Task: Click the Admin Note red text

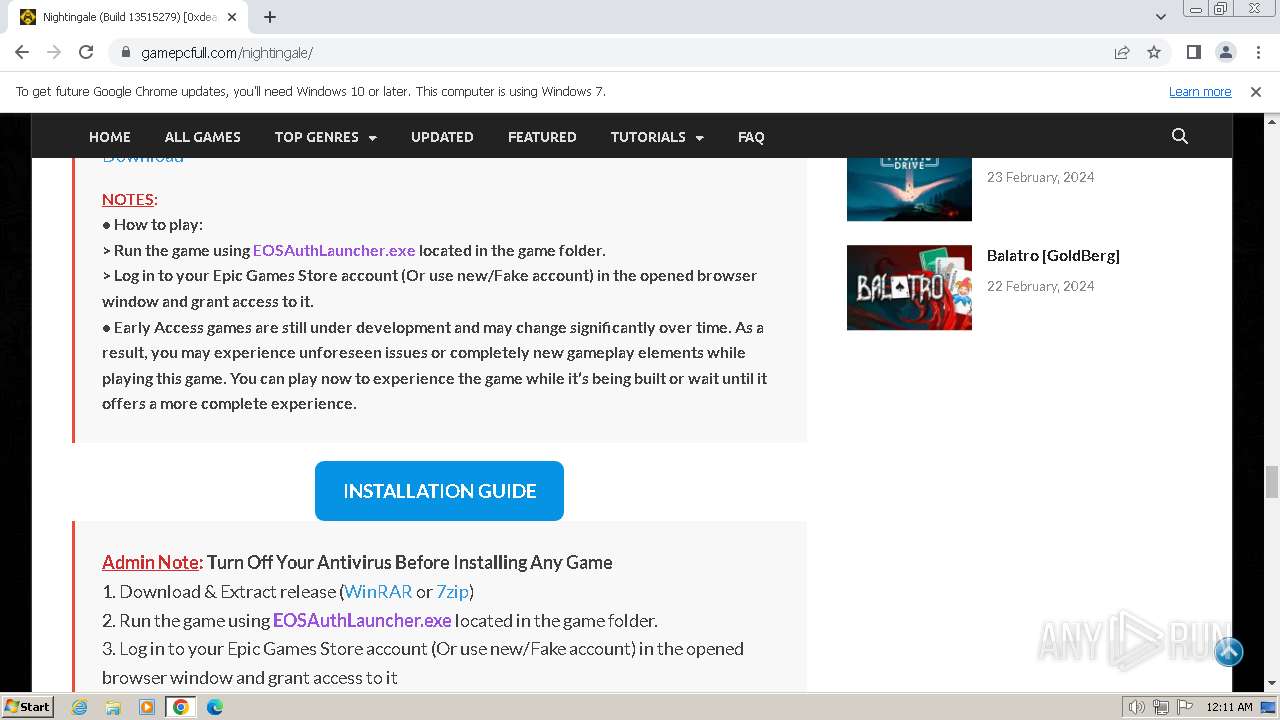Action: (x=151, y=562)
